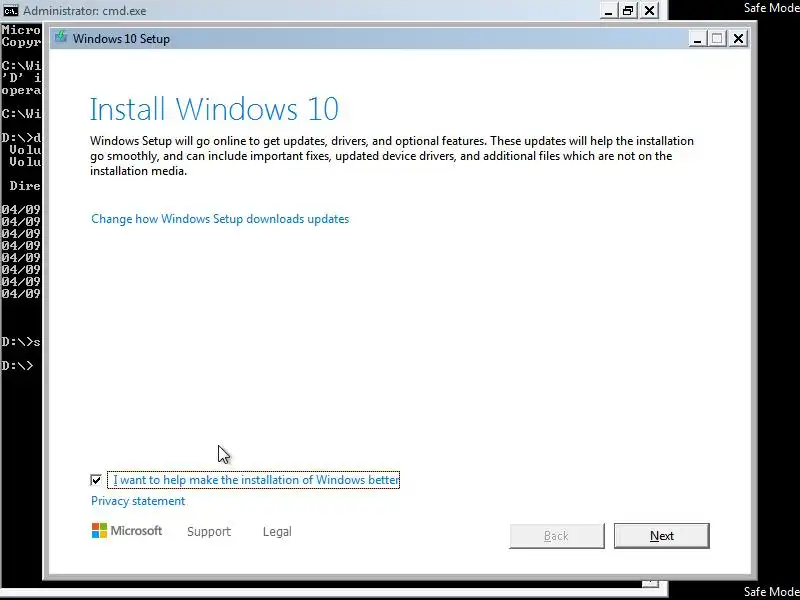Click the disabled Back button
This screenshot has width=800, height=600.
[x=557, y=536]
